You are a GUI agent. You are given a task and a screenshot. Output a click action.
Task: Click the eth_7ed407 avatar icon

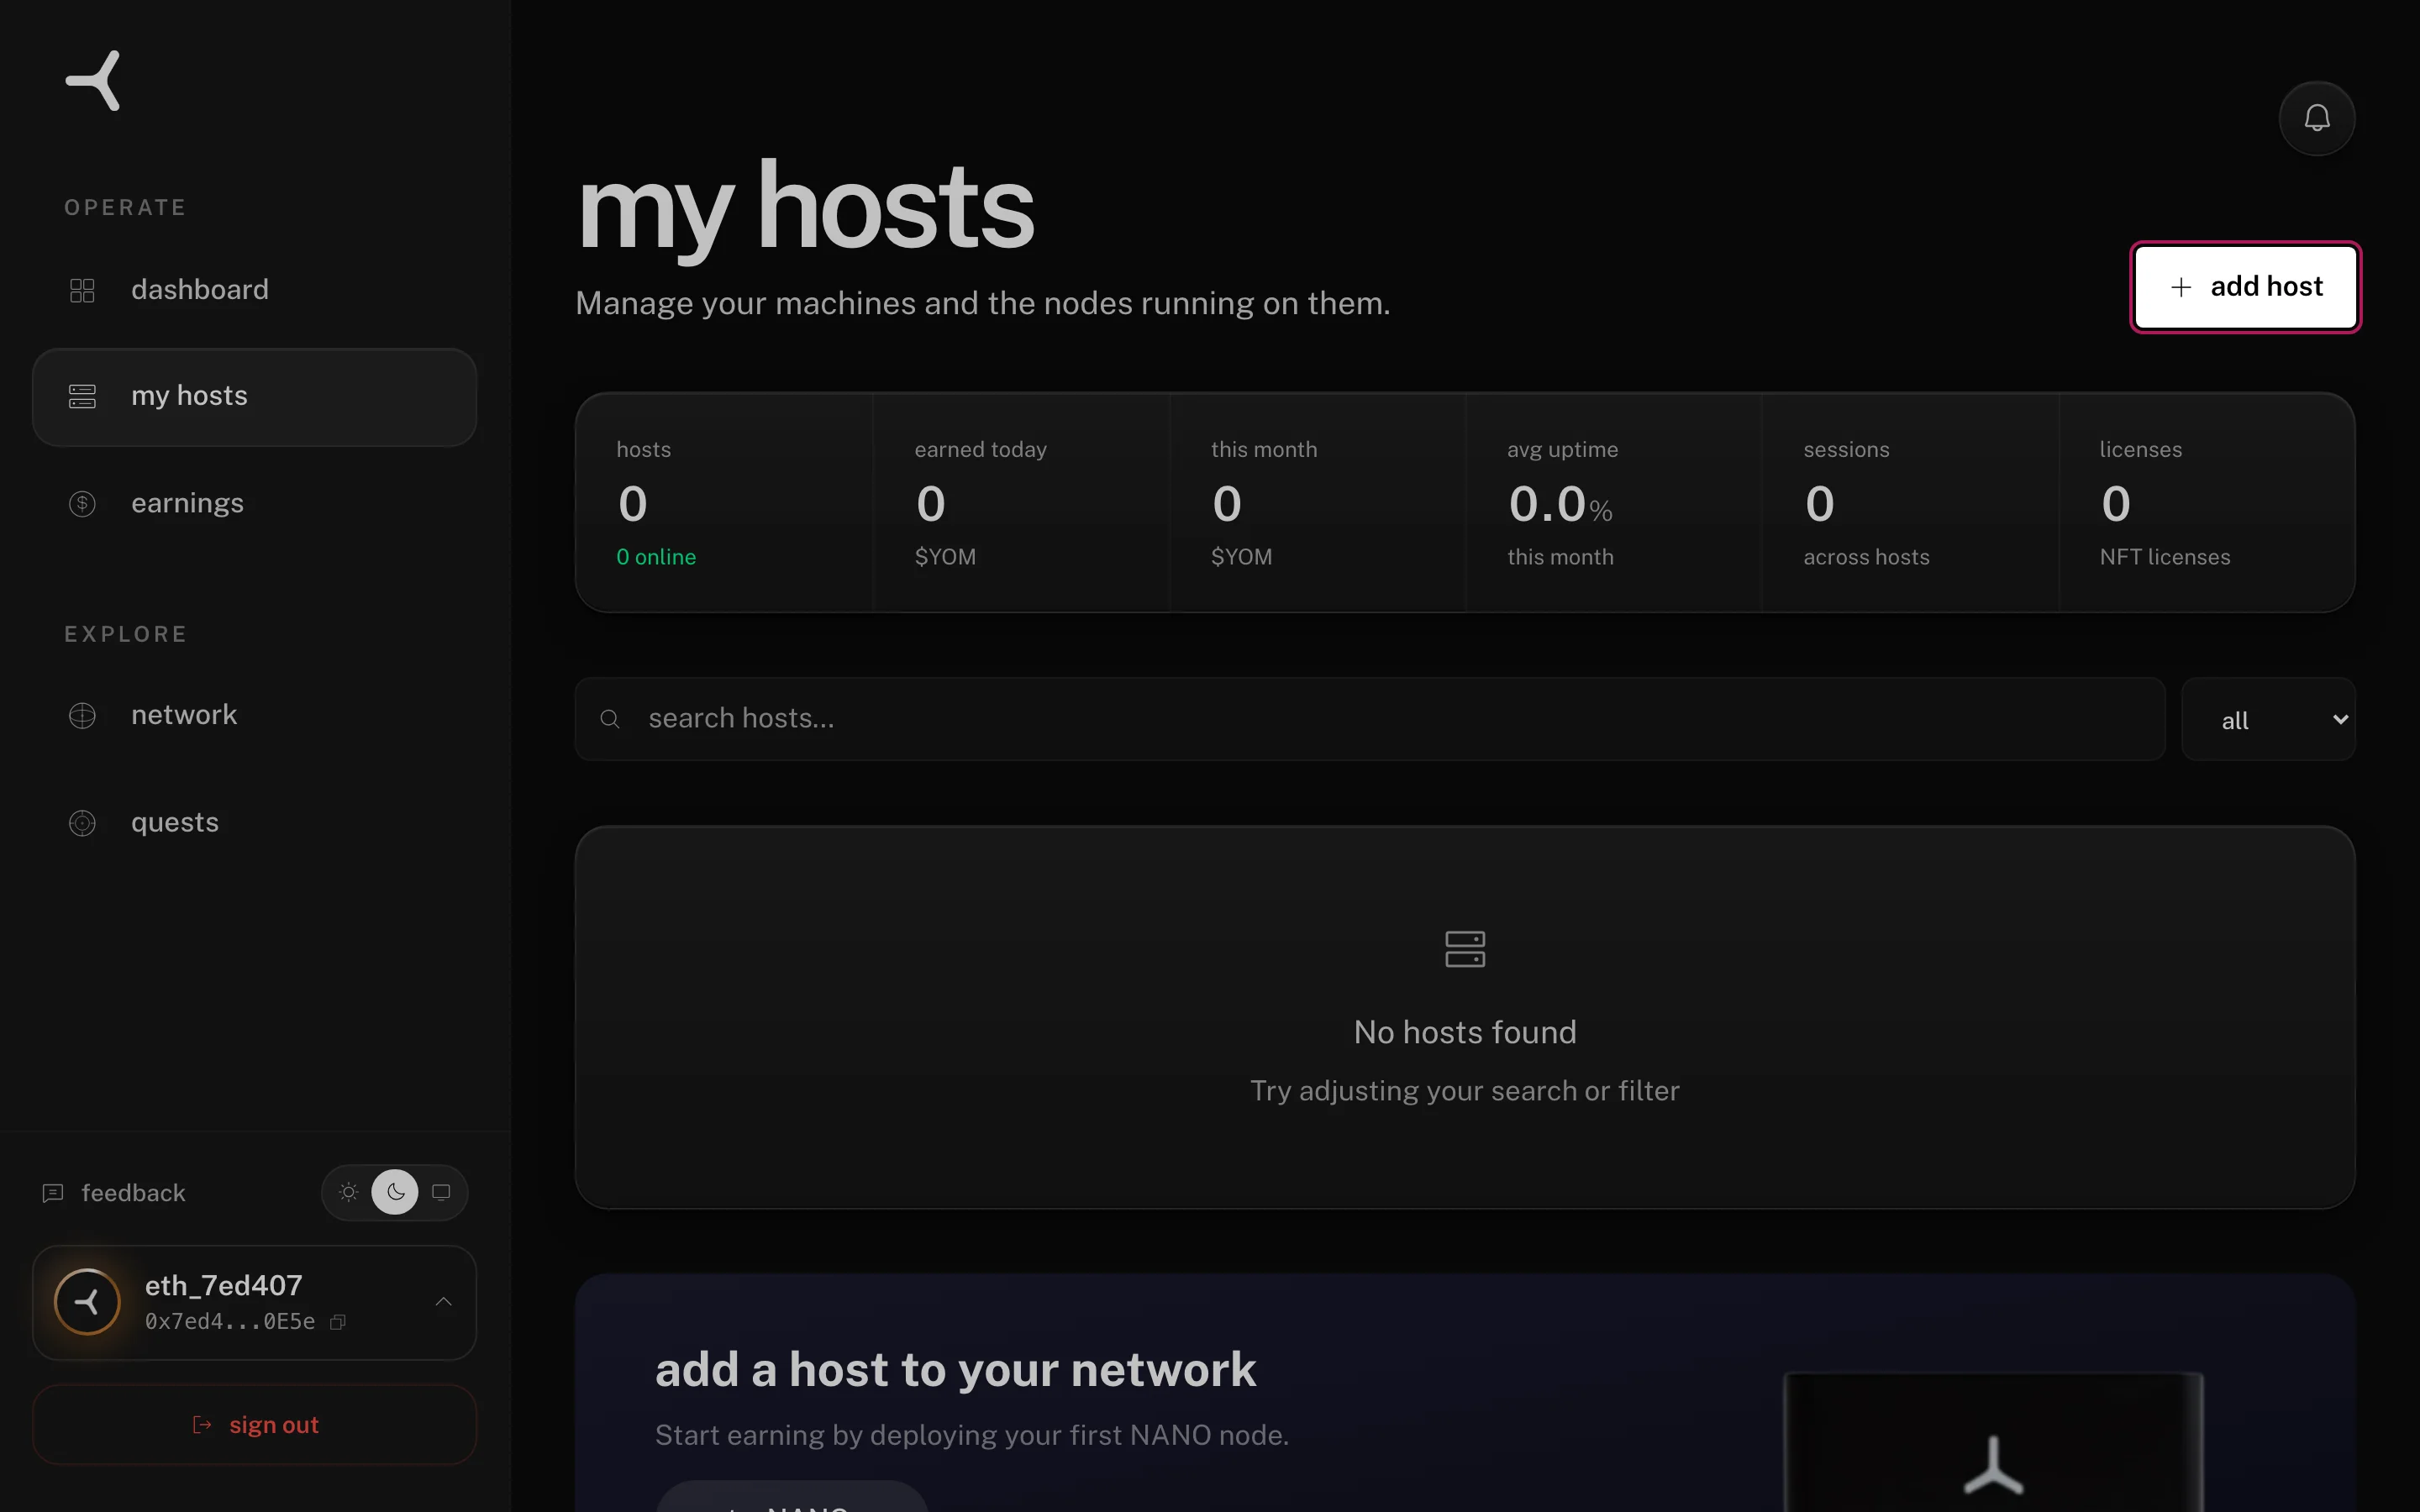[x=87, y=1302]
